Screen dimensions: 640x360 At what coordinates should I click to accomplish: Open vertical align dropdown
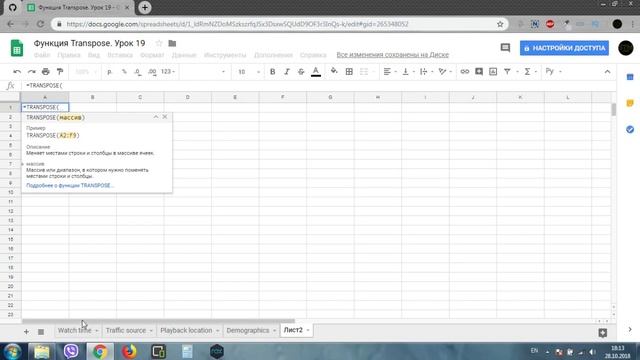tap(408, 71)
